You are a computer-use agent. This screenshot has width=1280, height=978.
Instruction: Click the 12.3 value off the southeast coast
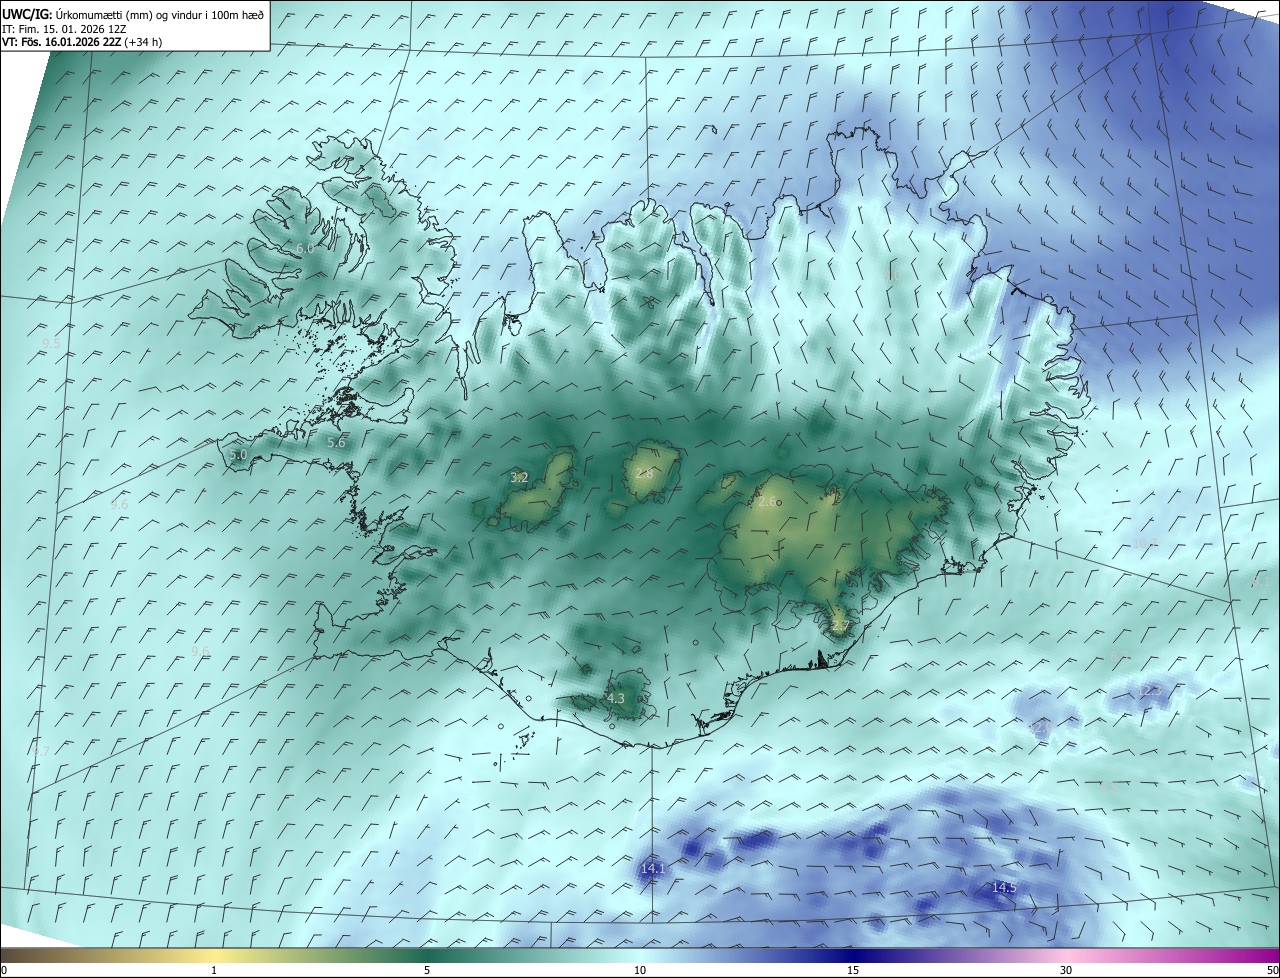[1151, 691]
